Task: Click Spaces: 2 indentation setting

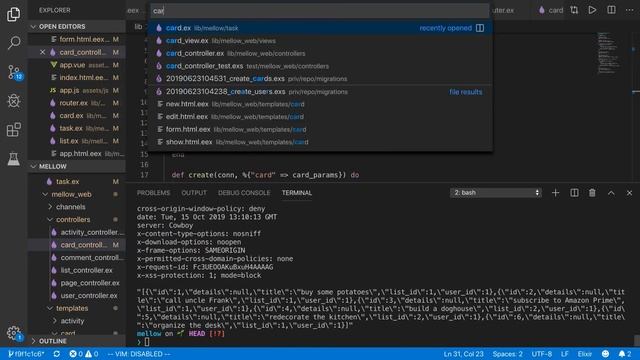Action: coord(507,354)
